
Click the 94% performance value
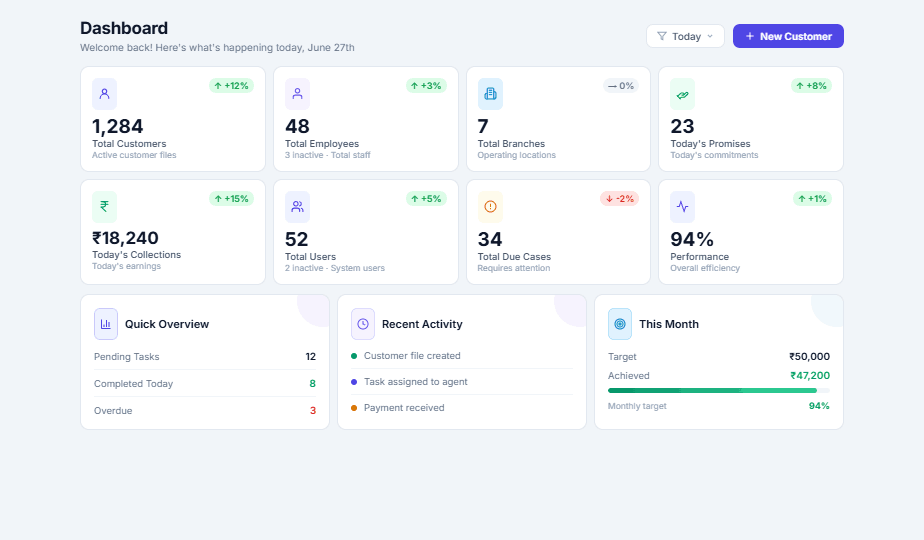692,239
